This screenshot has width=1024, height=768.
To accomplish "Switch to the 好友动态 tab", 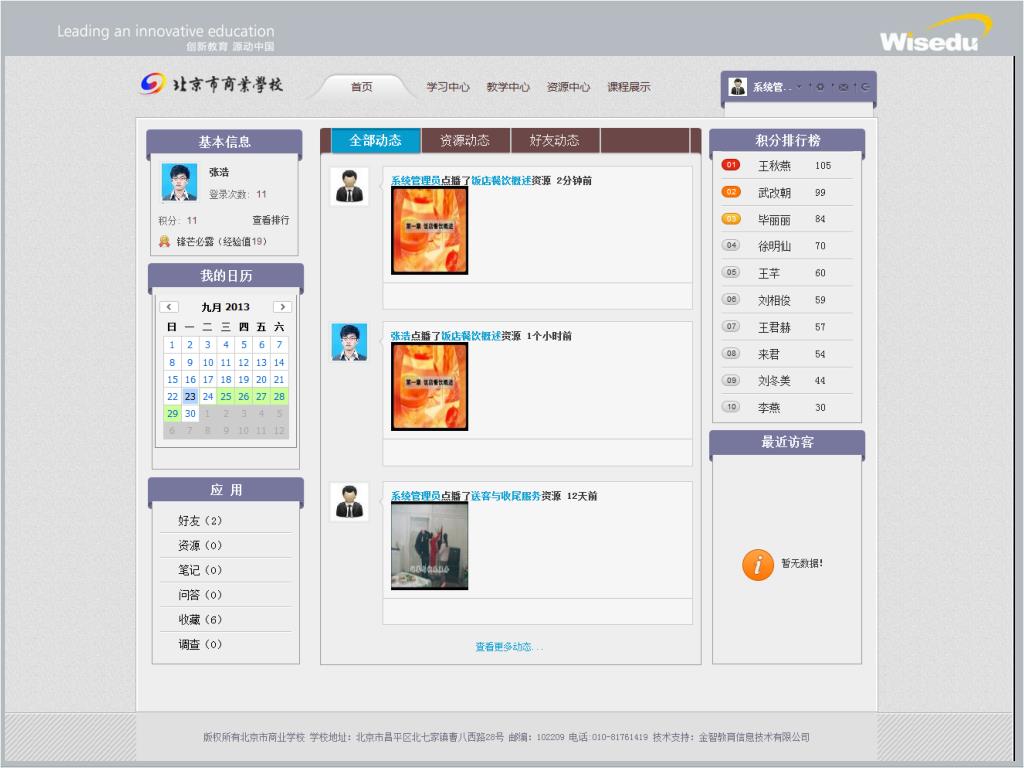I will 554,140.
